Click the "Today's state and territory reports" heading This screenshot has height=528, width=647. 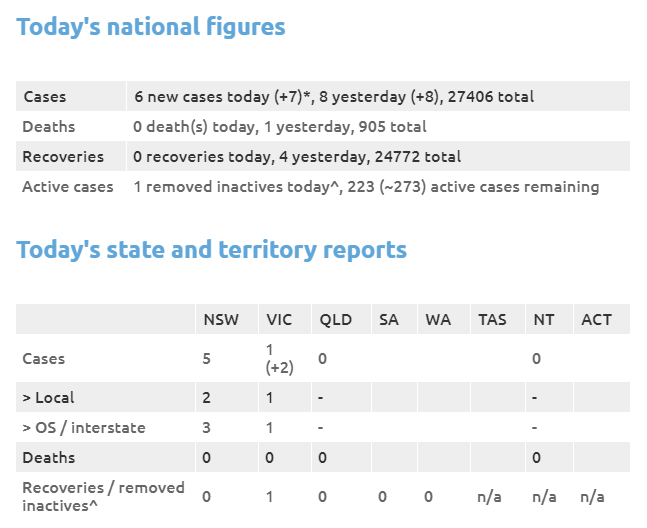(211, 249)
